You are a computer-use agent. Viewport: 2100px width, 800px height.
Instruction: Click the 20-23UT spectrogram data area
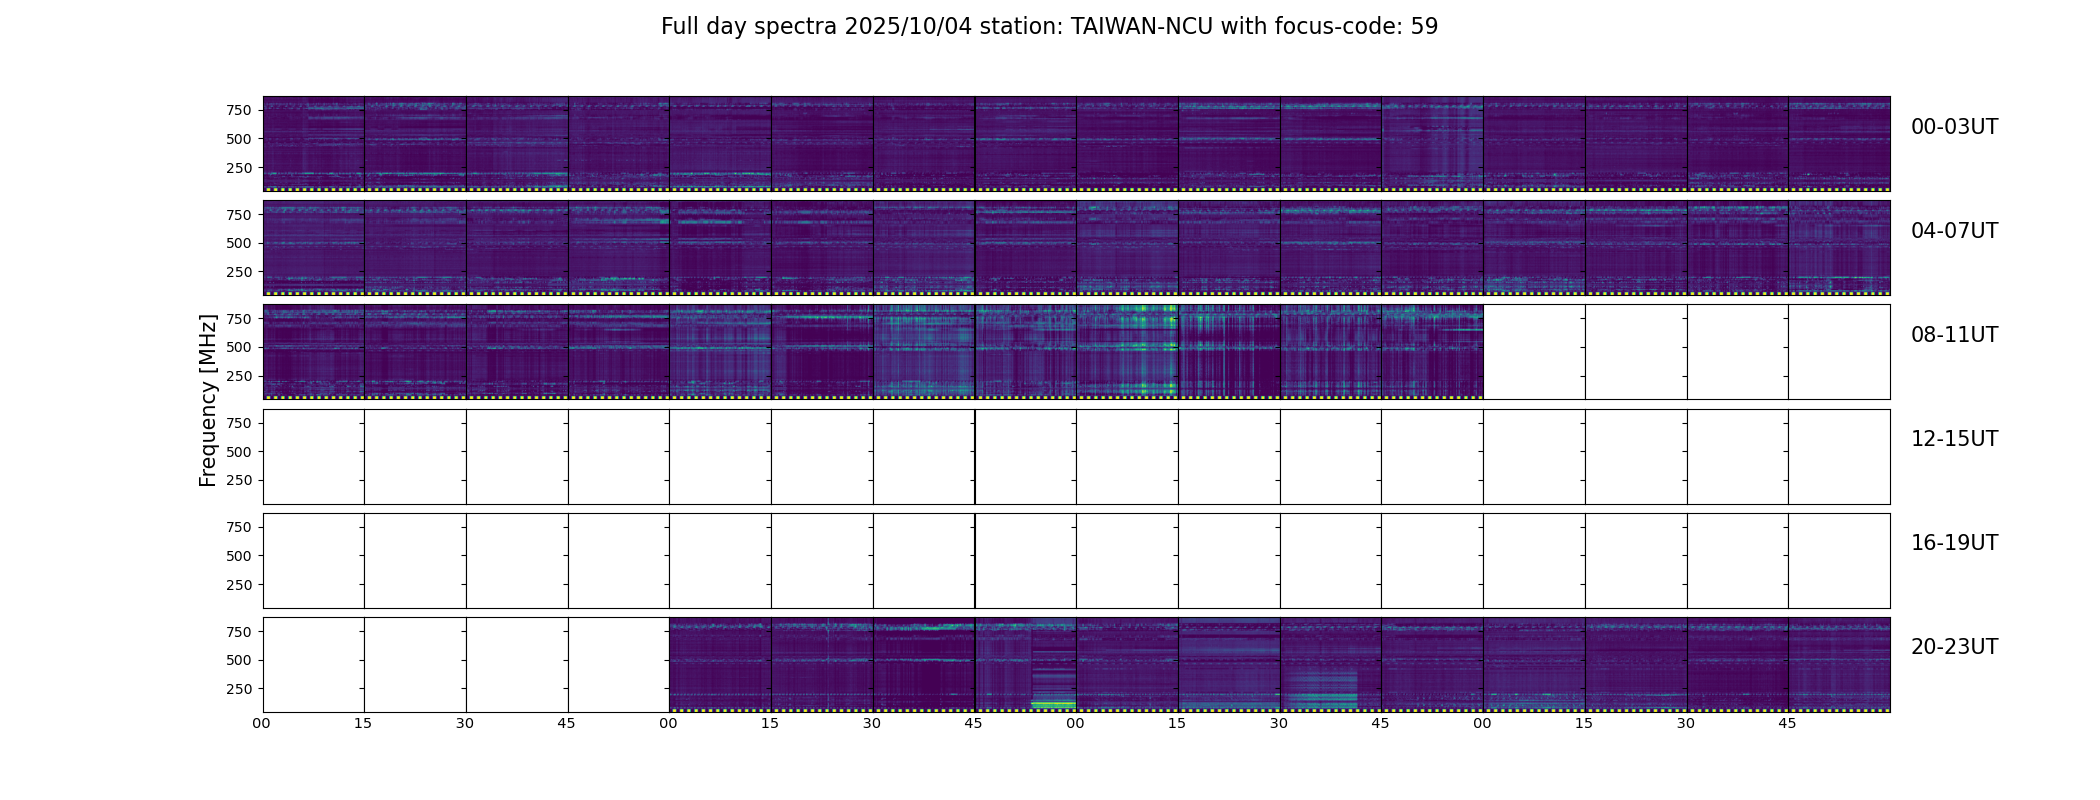tap(1279, 665)
